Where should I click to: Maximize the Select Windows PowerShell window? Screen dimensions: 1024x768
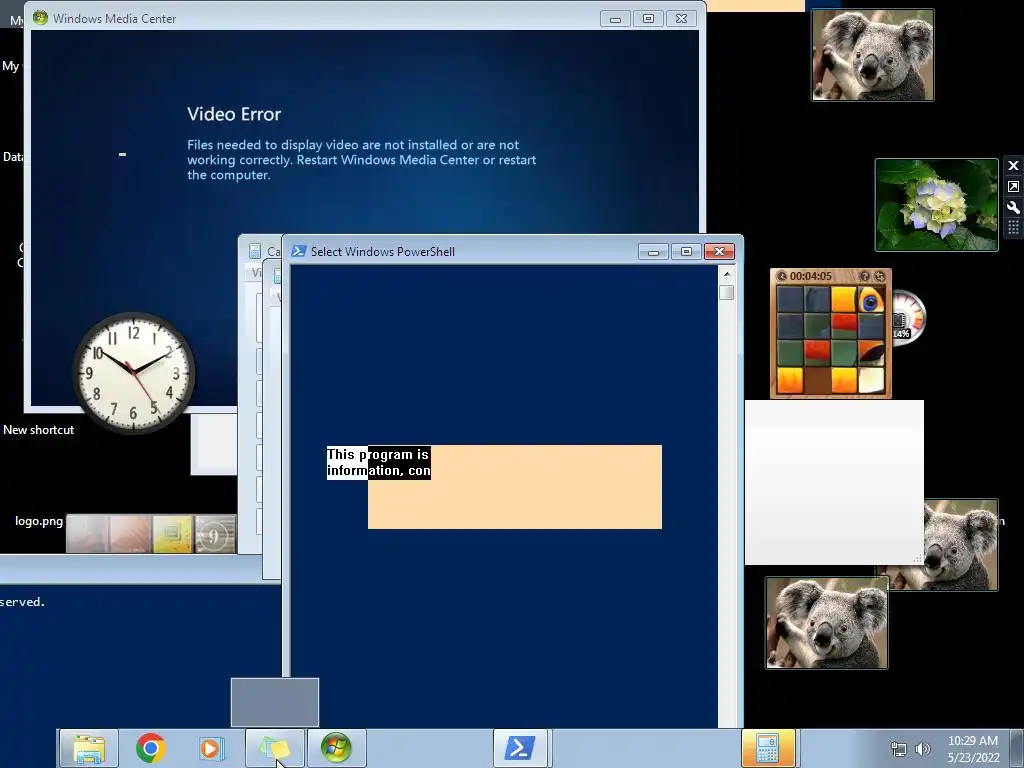point(686,251)
